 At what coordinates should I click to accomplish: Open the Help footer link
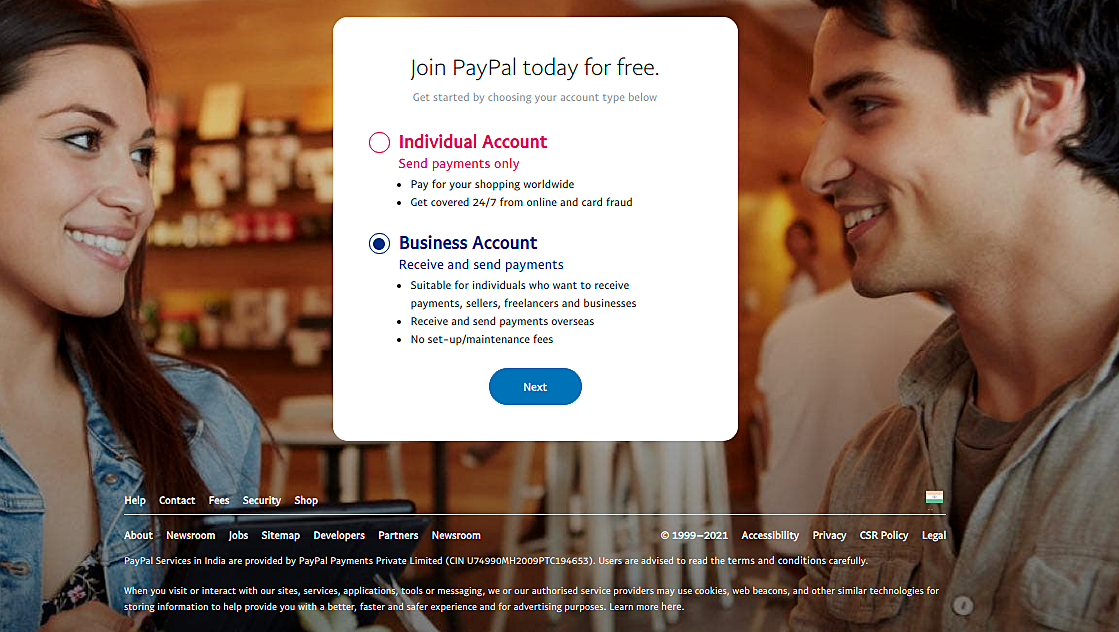tap(135, 500)
